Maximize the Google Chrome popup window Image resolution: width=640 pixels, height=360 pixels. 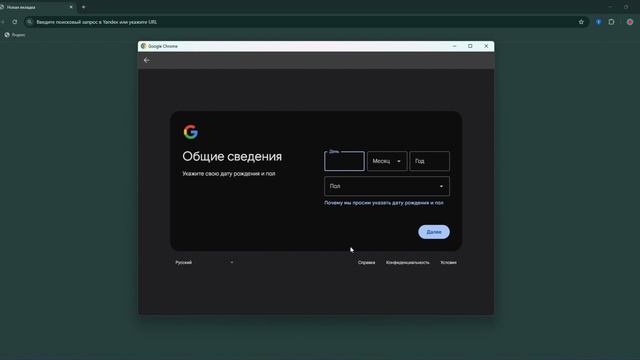(470, 46)
